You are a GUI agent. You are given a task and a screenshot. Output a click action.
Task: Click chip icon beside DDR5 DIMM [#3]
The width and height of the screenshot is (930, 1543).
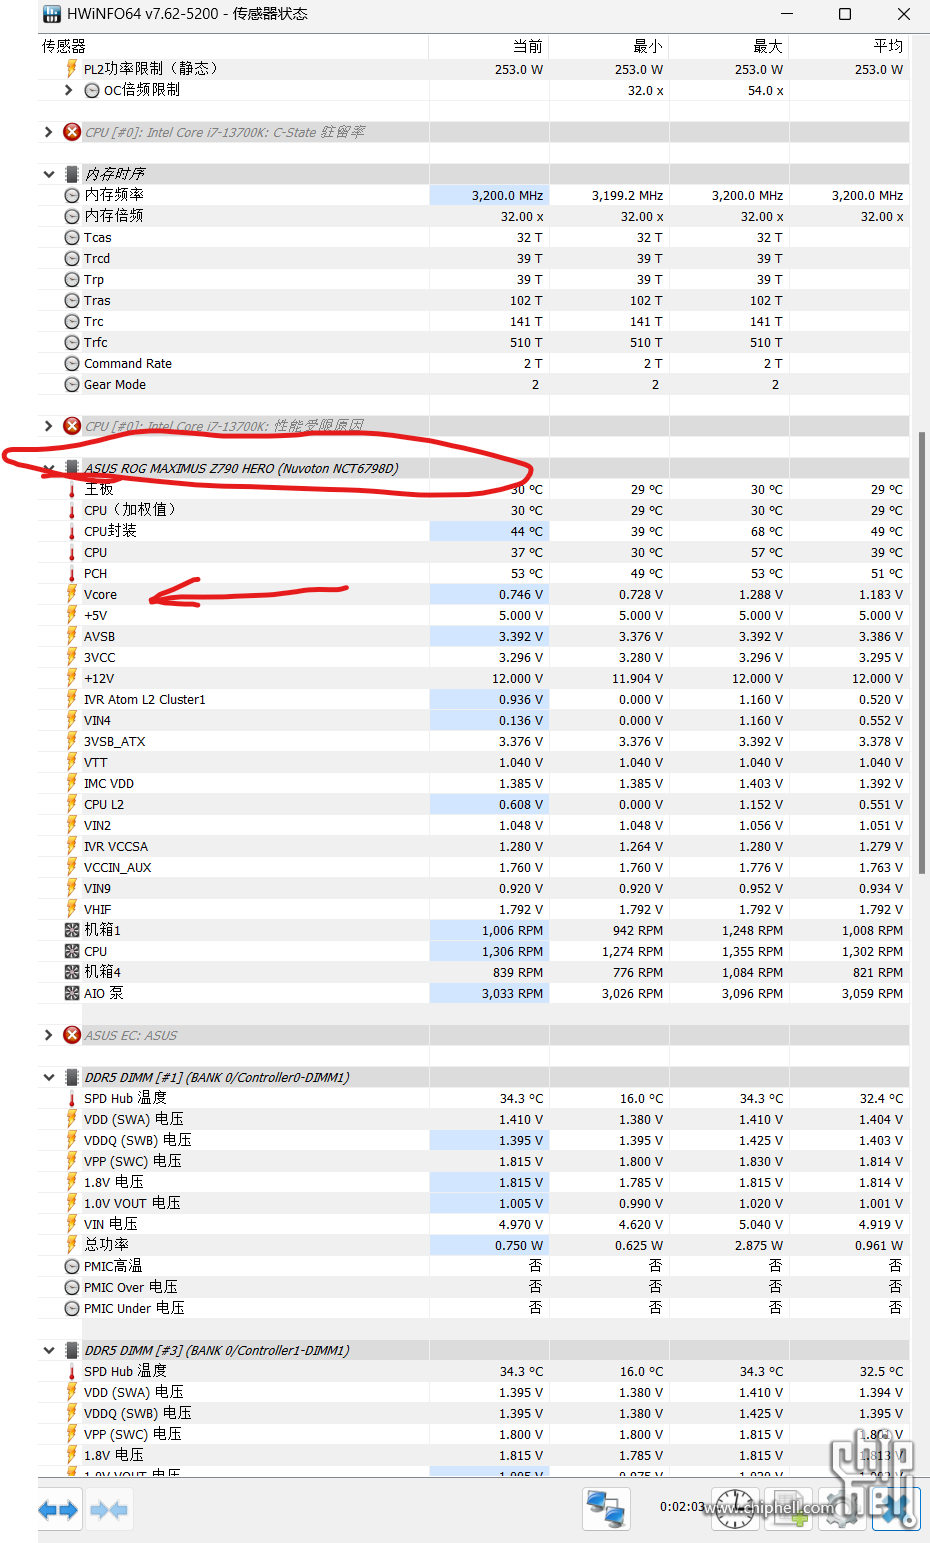point(72,1350)
